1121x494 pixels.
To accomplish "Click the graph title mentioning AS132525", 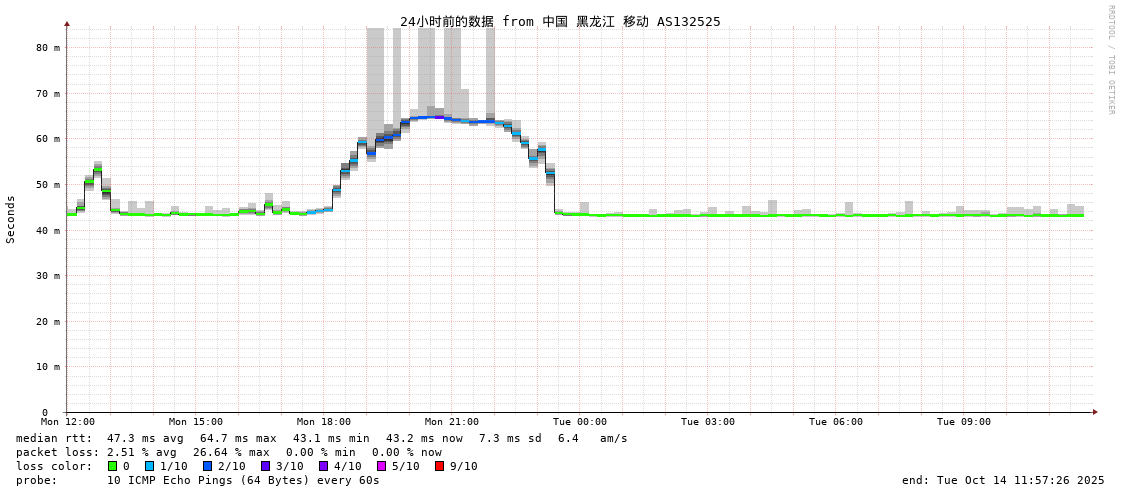I will (x=560, y=21).
